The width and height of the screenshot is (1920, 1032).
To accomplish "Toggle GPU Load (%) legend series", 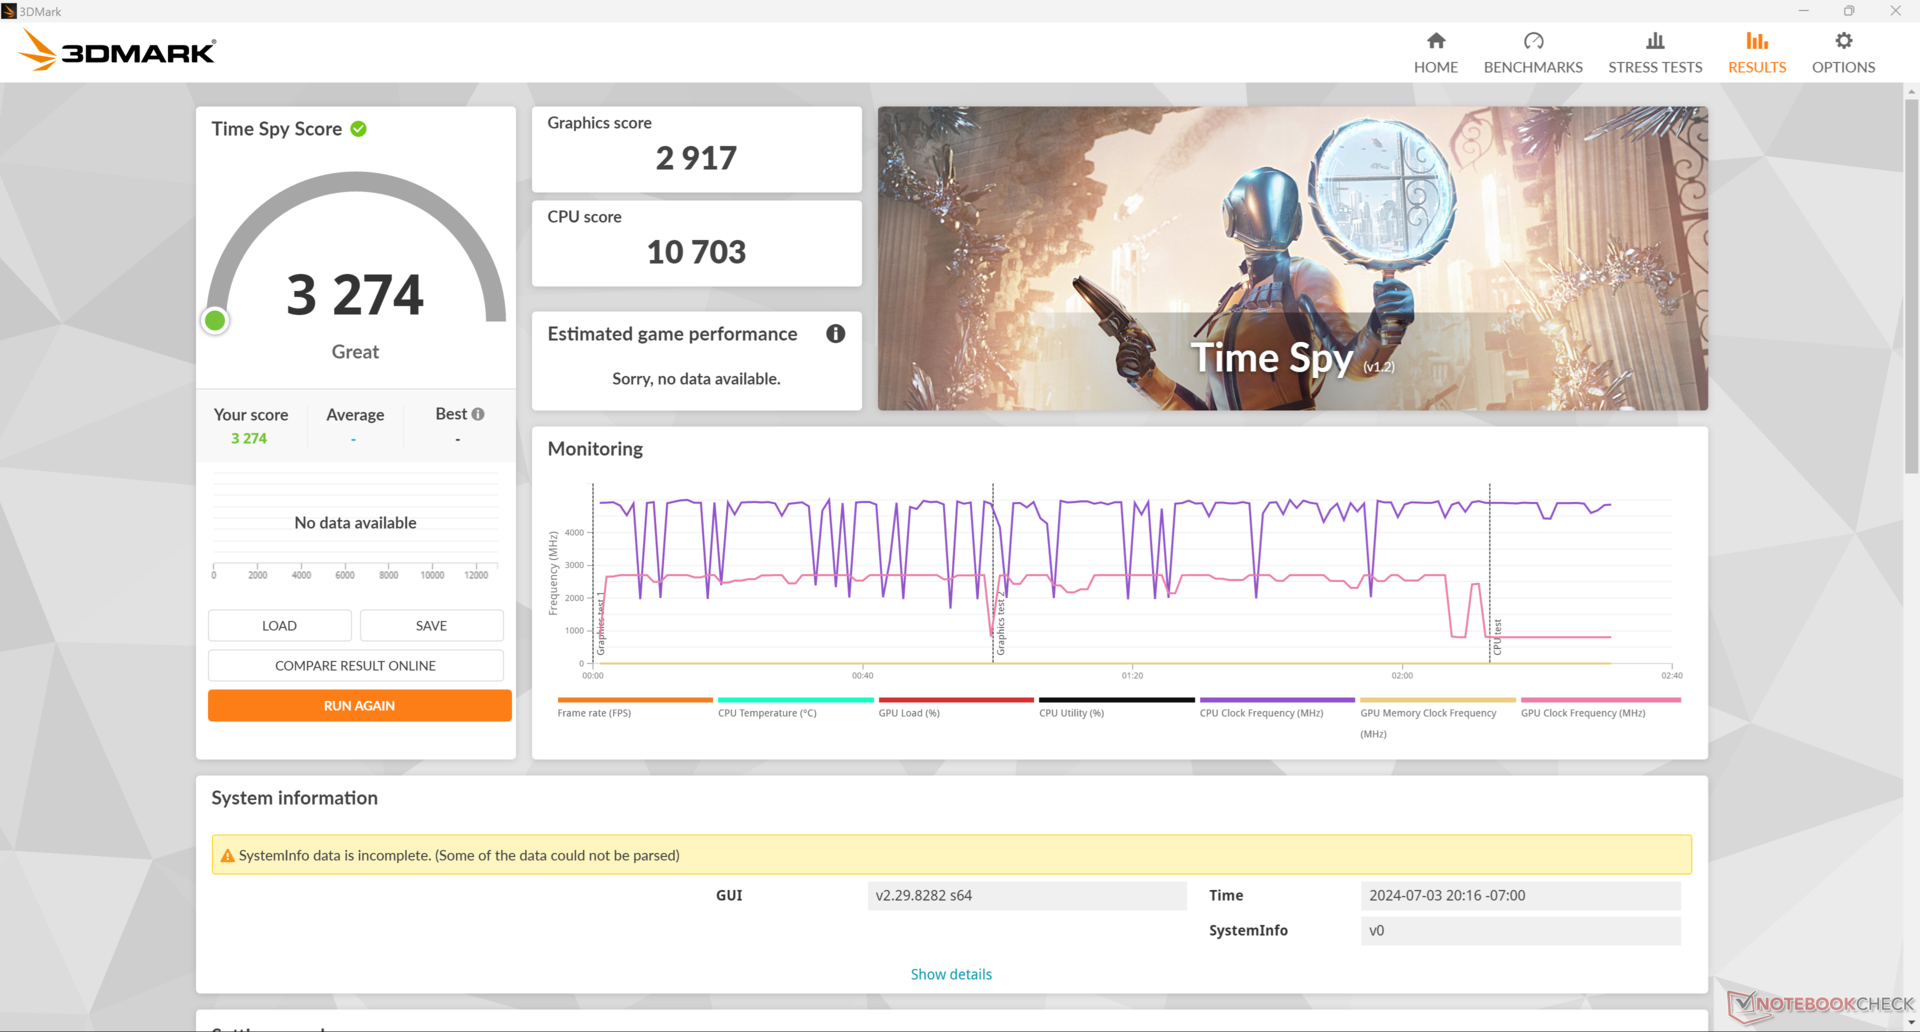I will pos(909,713).
